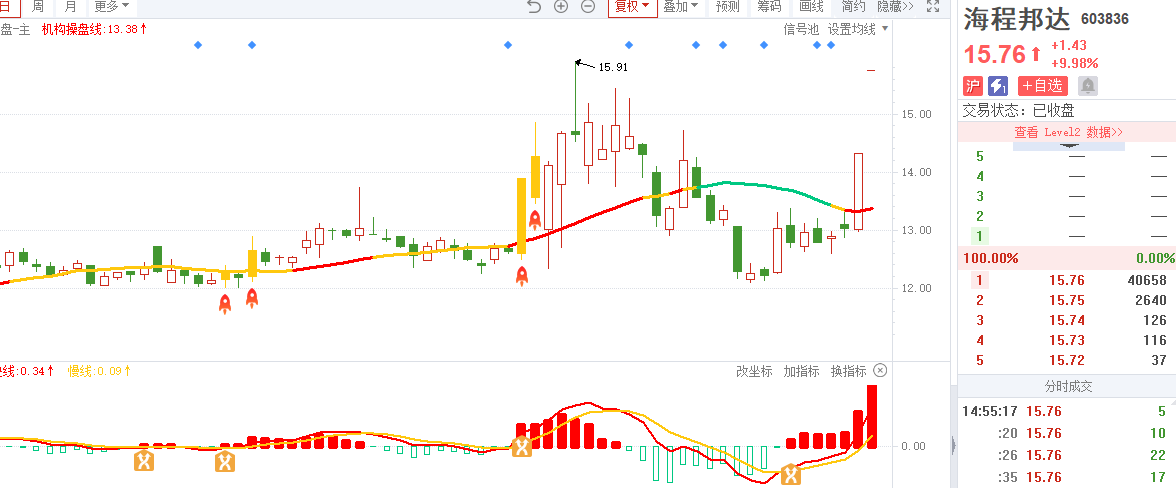Click the 预测 forecast button
Image resolution: width=1176 pixels, height=488 pixels.
click(728, 7)
